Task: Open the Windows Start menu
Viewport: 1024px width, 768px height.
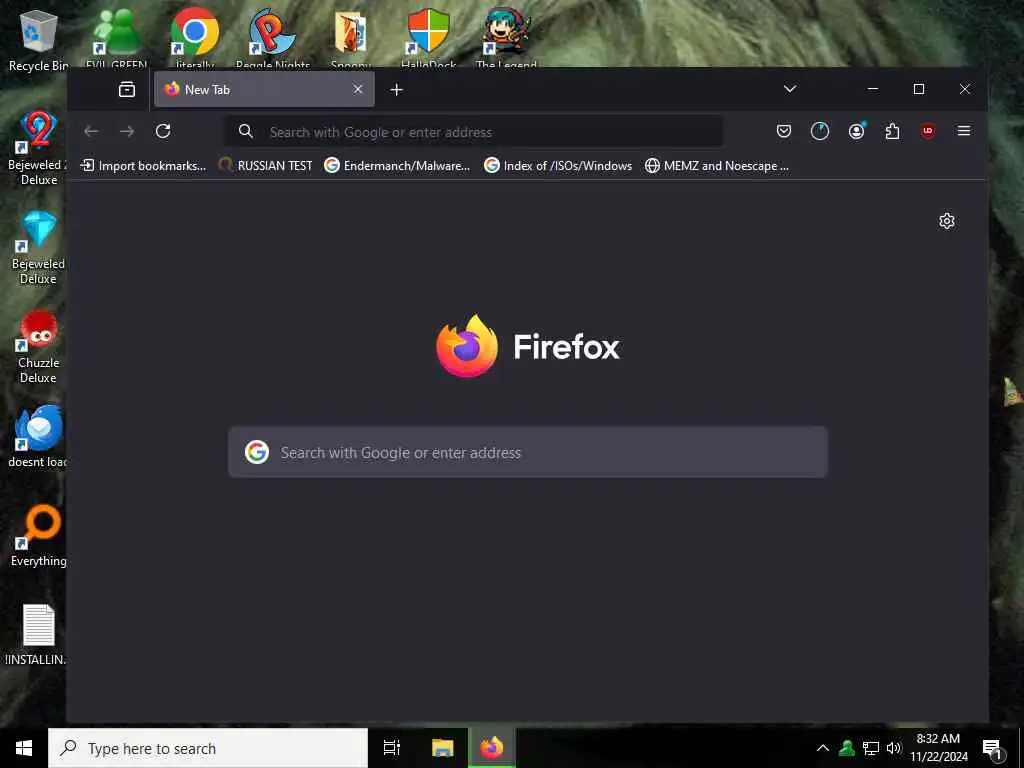Action: click(x=24, y=748)
